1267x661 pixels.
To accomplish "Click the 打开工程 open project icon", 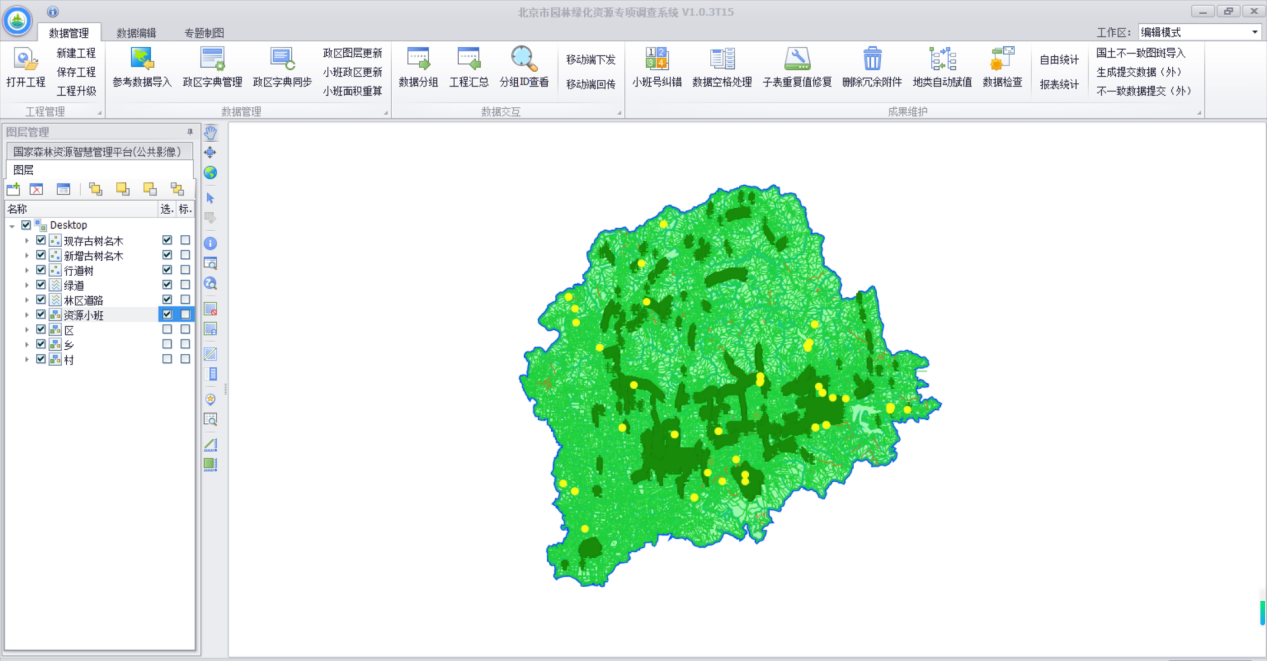I will tap(25, 60).
